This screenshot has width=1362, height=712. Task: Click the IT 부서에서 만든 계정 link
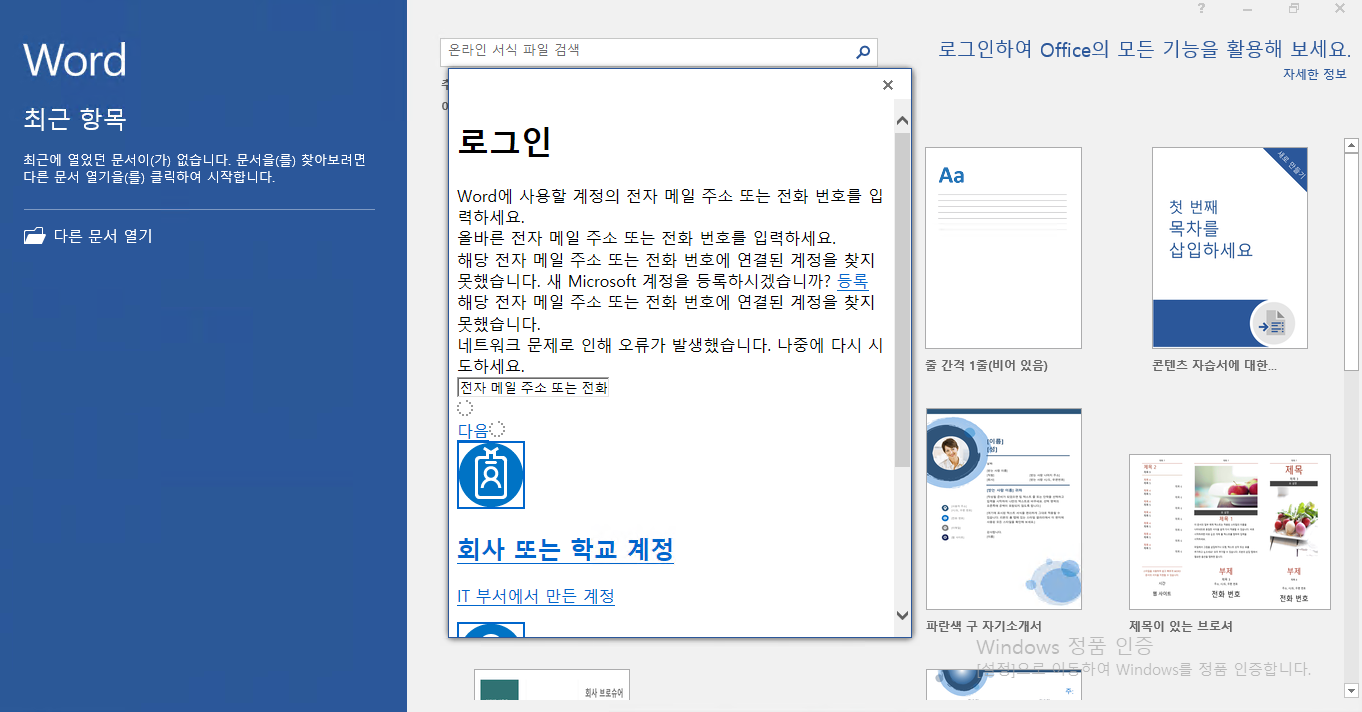(x=536, y=596)
